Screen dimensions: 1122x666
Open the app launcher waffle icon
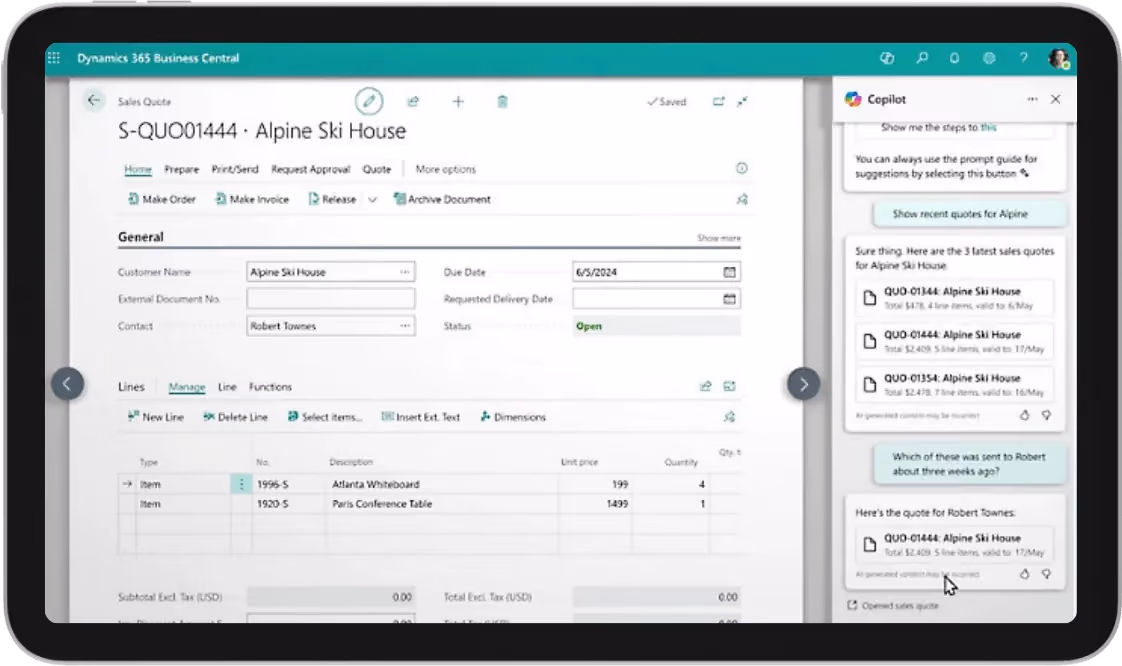pos(54,58)
